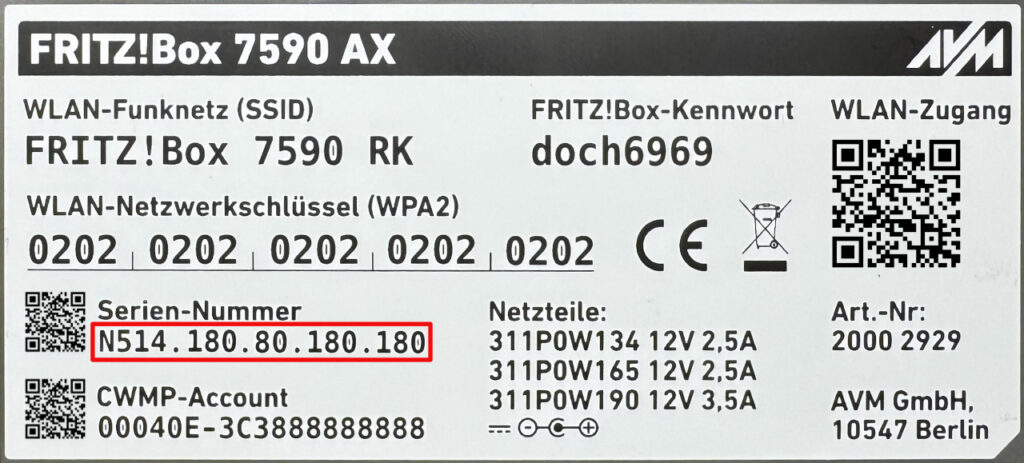Click the QR code beside Serien-Nummer
The width and height of the screenshot is (1024, 463).
coord(56,322)
